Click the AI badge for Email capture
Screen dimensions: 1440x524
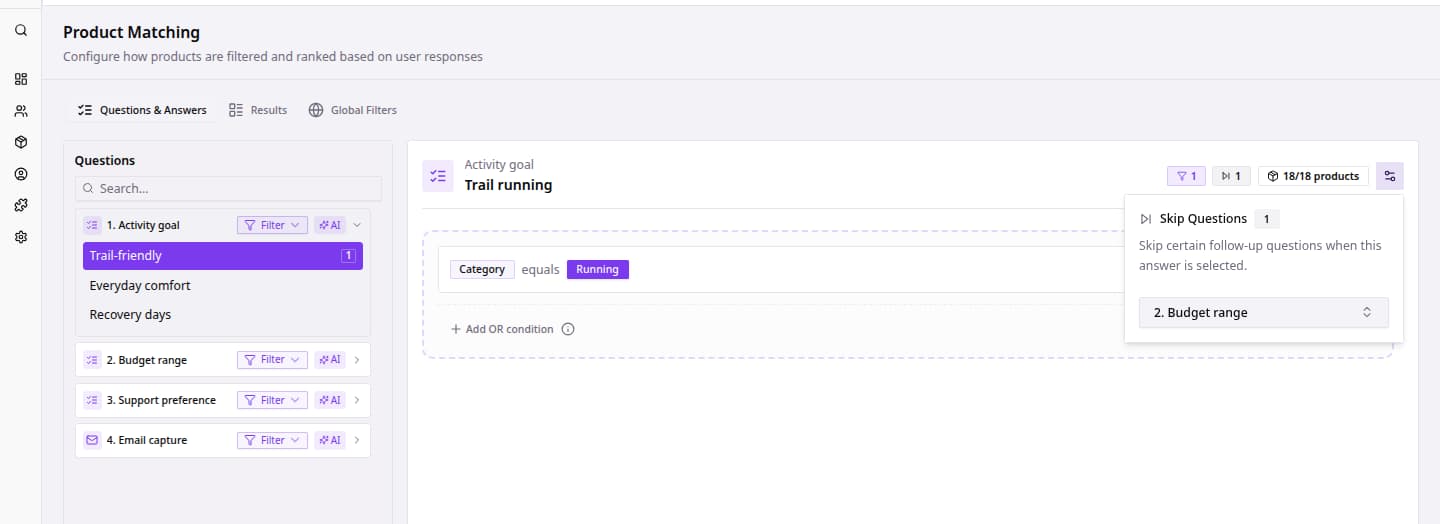(330, 440)
